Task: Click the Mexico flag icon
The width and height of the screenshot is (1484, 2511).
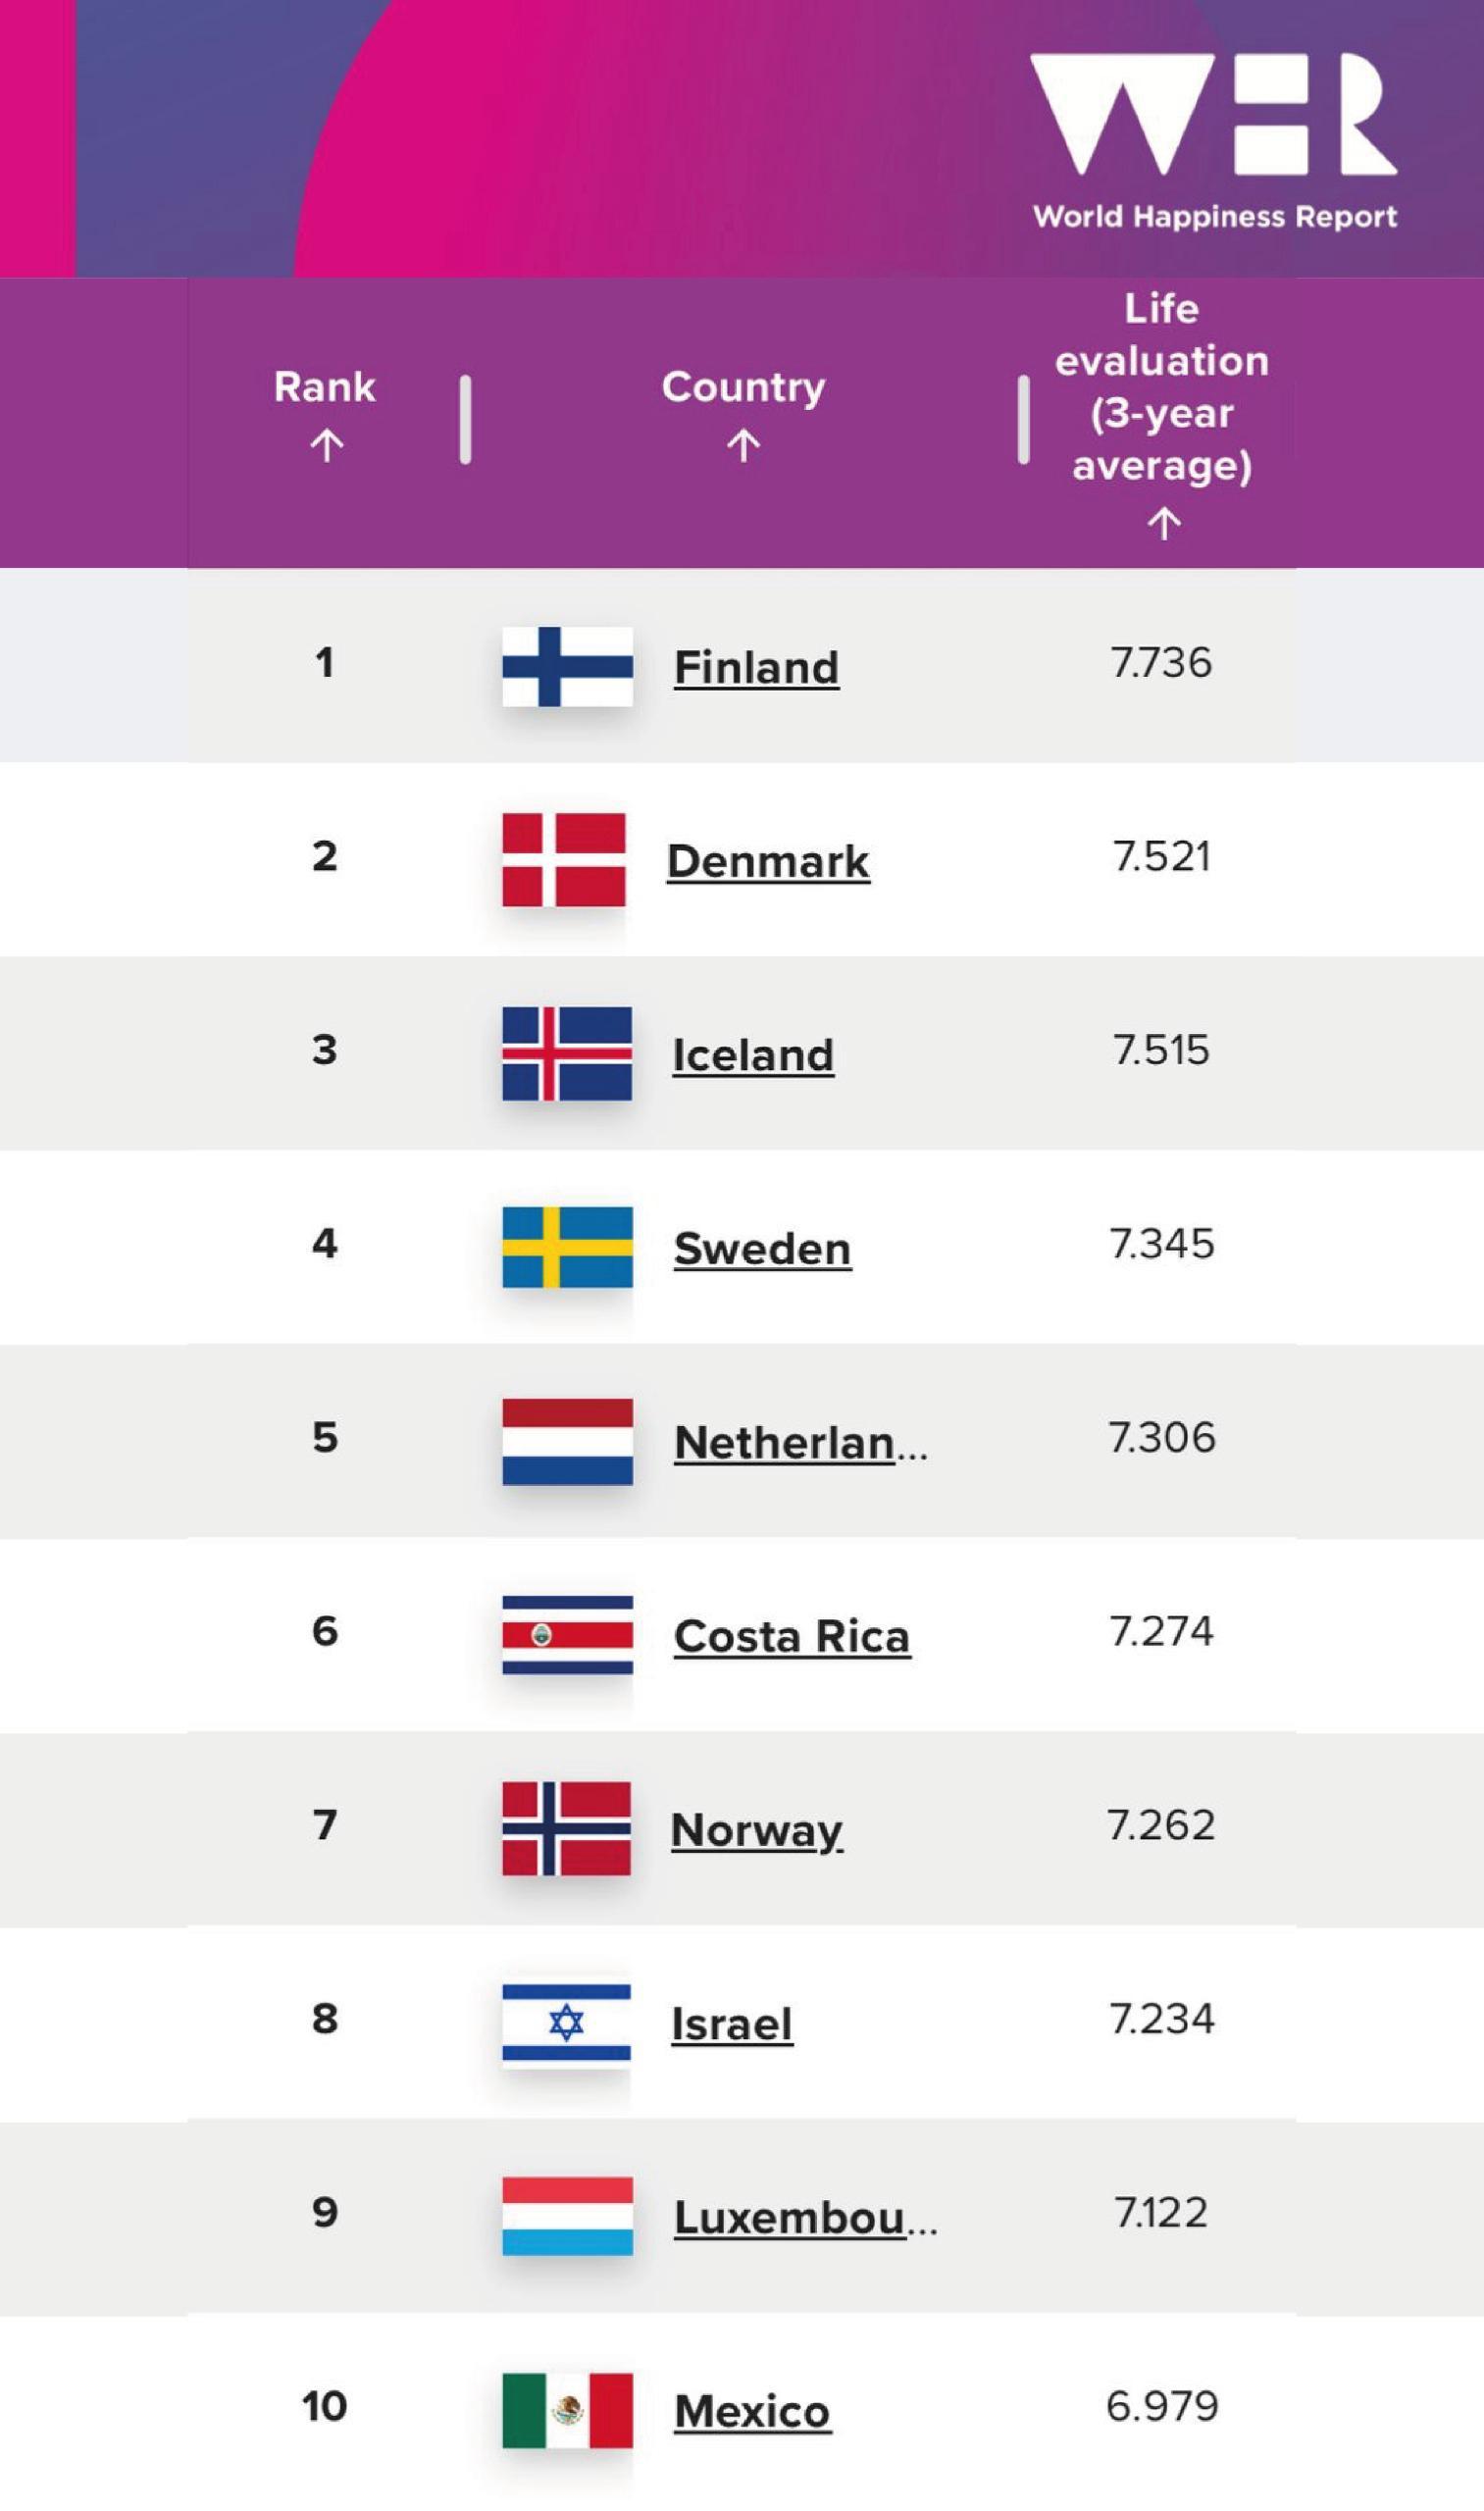Action: click(567, 2410)
